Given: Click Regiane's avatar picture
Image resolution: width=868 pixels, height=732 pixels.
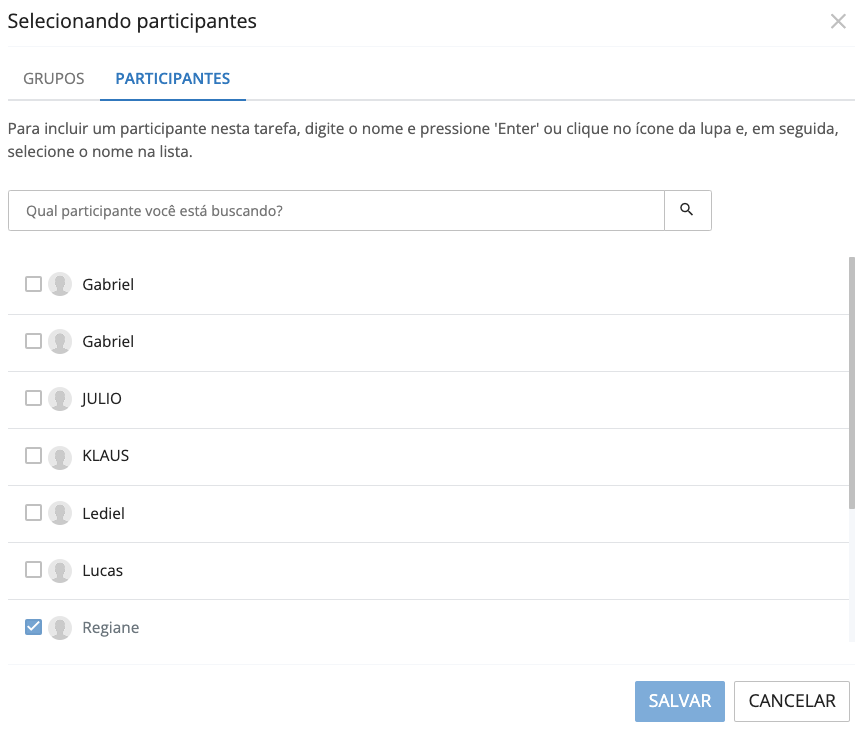Looking at the screenshot, I should coord(60,627).
